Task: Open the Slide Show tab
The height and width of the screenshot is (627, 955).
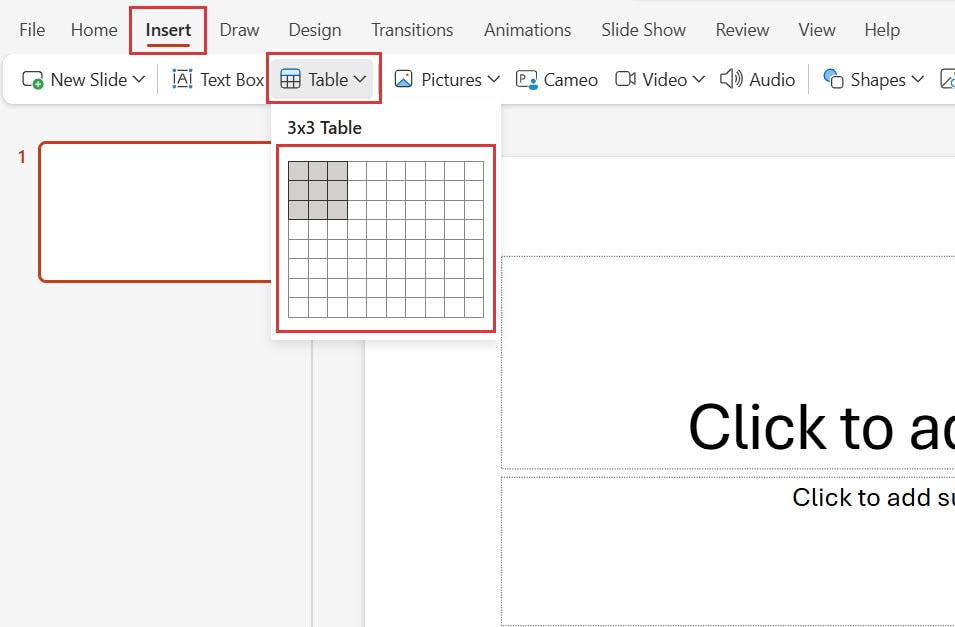Action: pyautogui.click(x=643, y=30)
